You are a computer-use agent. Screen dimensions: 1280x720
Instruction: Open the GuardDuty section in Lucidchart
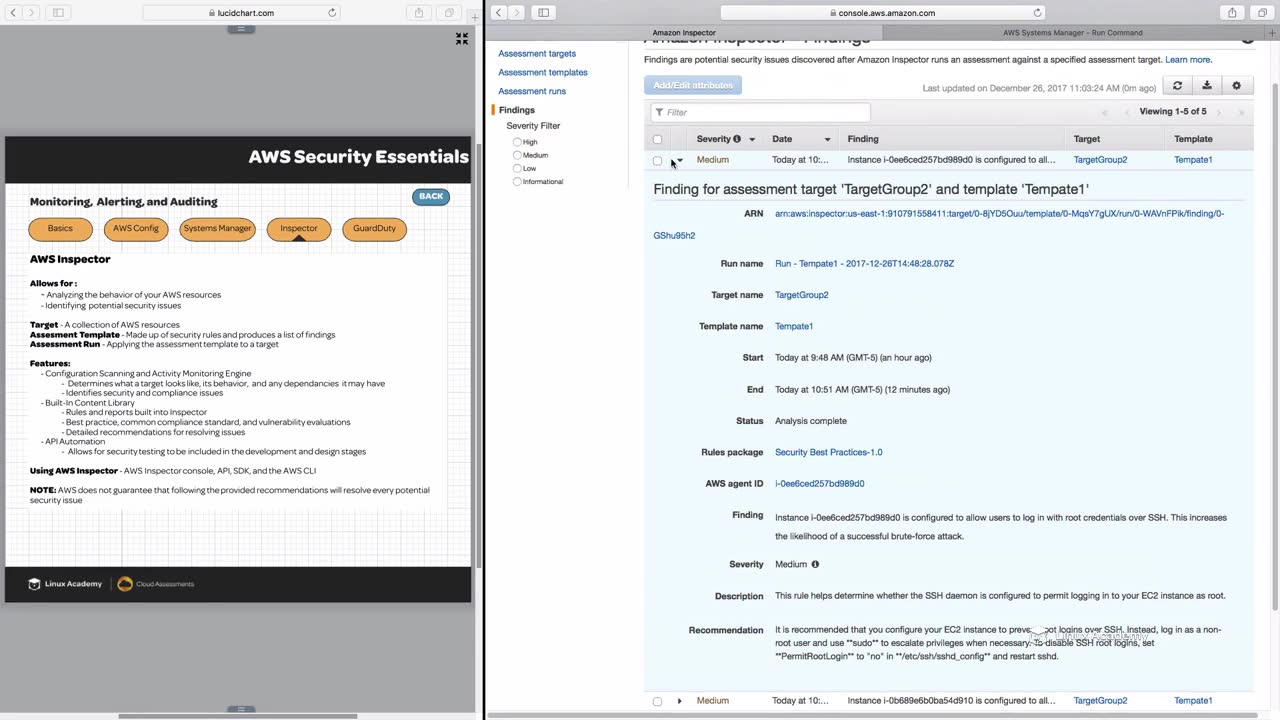pyautogui.click(x=374, y=228)
